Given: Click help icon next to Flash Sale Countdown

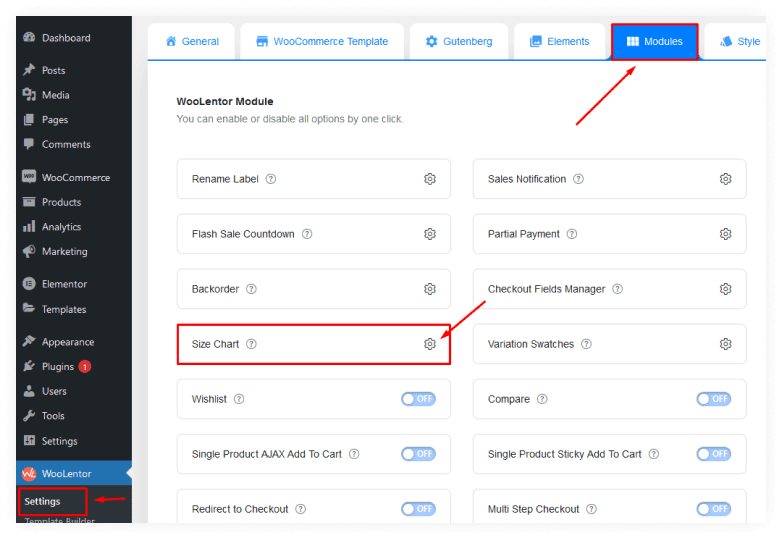Looking at the screenshot, I should tap(307, 234).
